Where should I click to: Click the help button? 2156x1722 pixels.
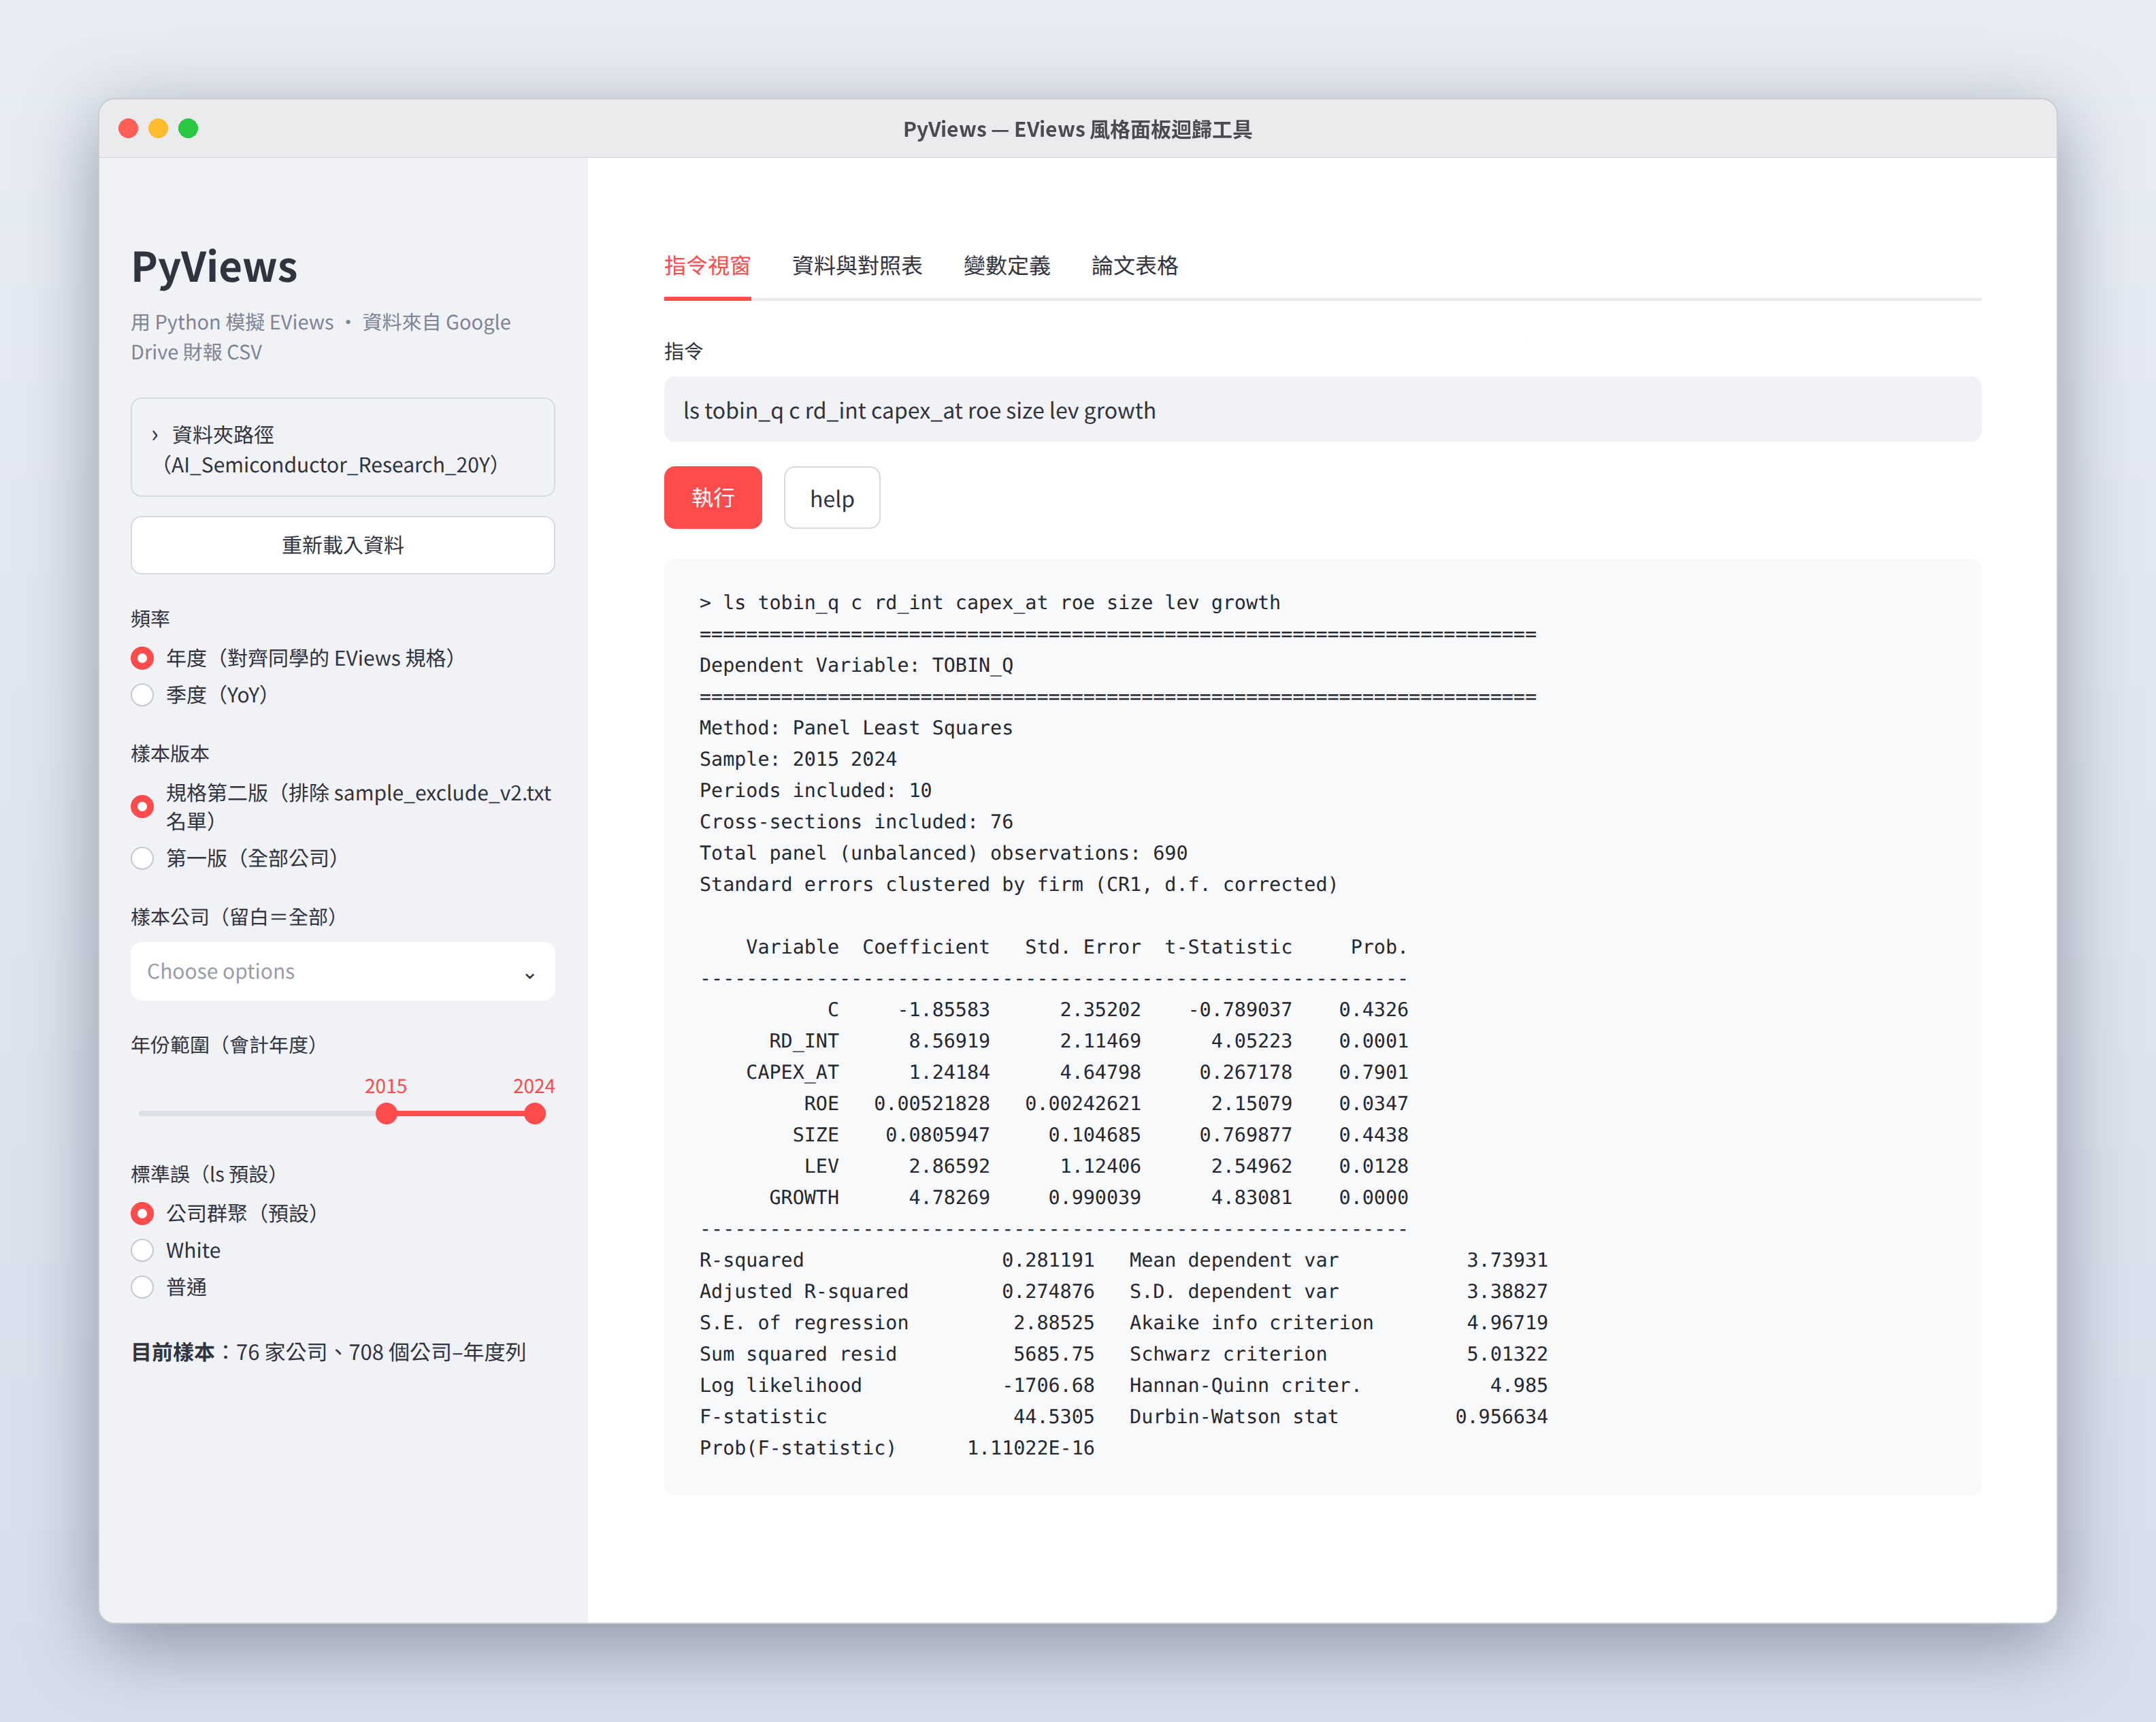click(x=831, y=497)
